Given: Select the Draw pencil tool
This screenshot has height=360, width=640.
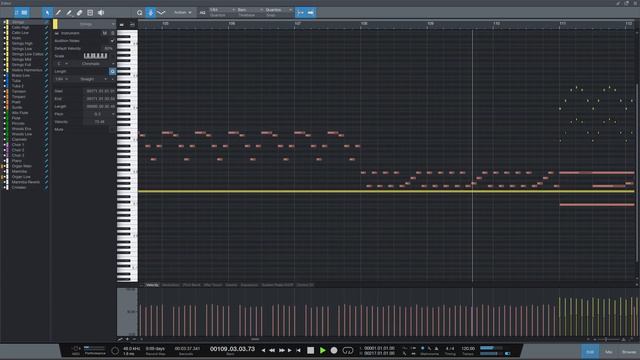Looking at the screenshot, I should (58, 13).
